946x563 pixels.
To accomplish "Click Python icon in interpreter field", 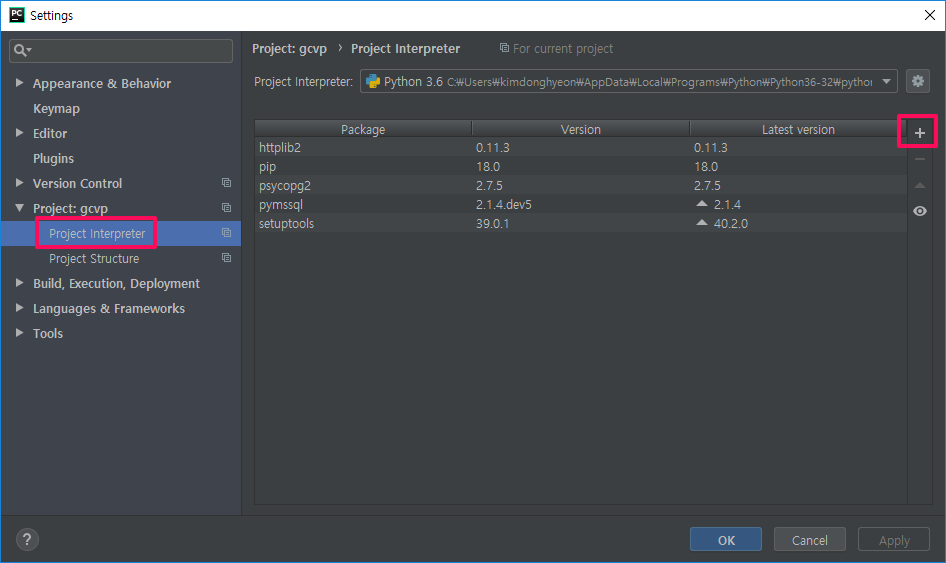I will tap(373, 81).
